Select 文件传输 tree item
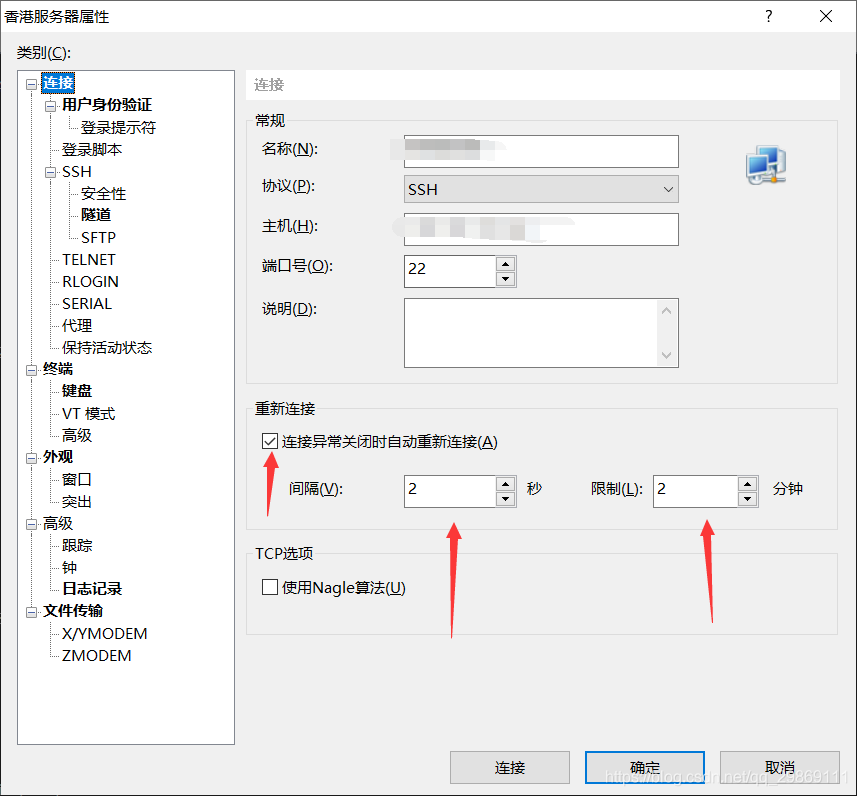This screenshot has width=857, height=796. (73, 611)
